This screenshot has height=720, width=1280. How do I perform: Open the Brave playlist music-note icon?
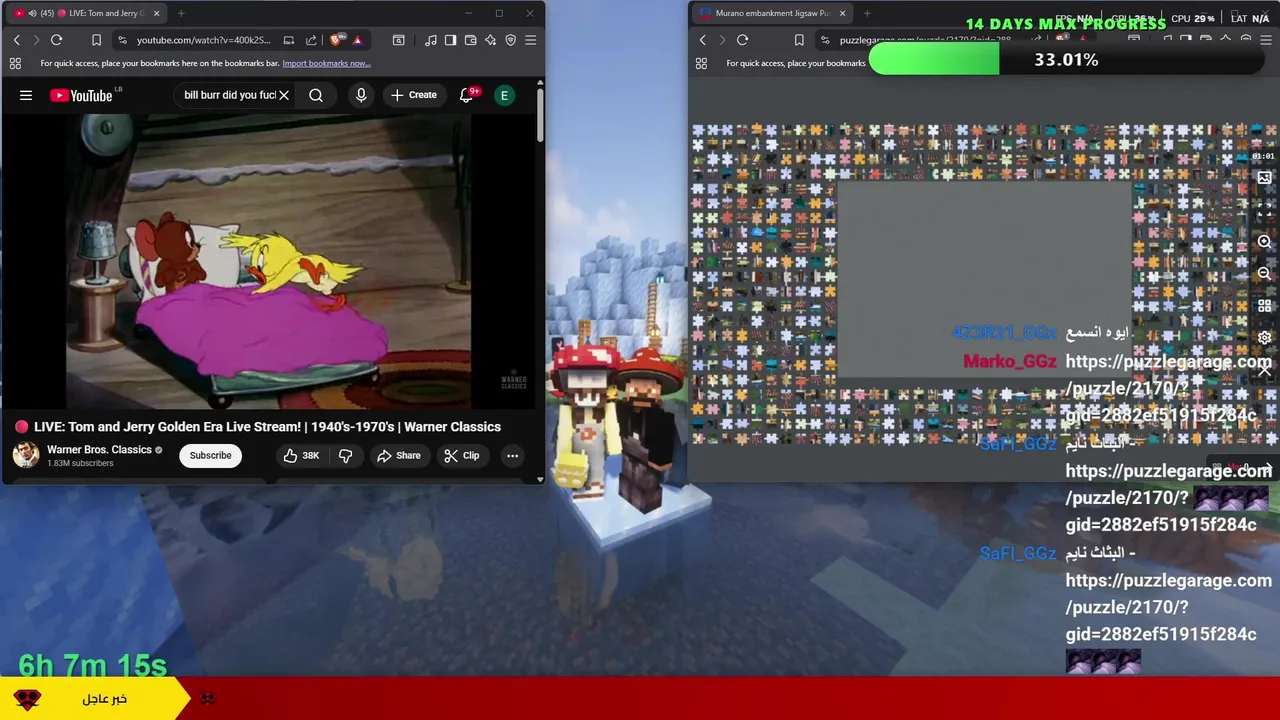[x=430, y=40]
